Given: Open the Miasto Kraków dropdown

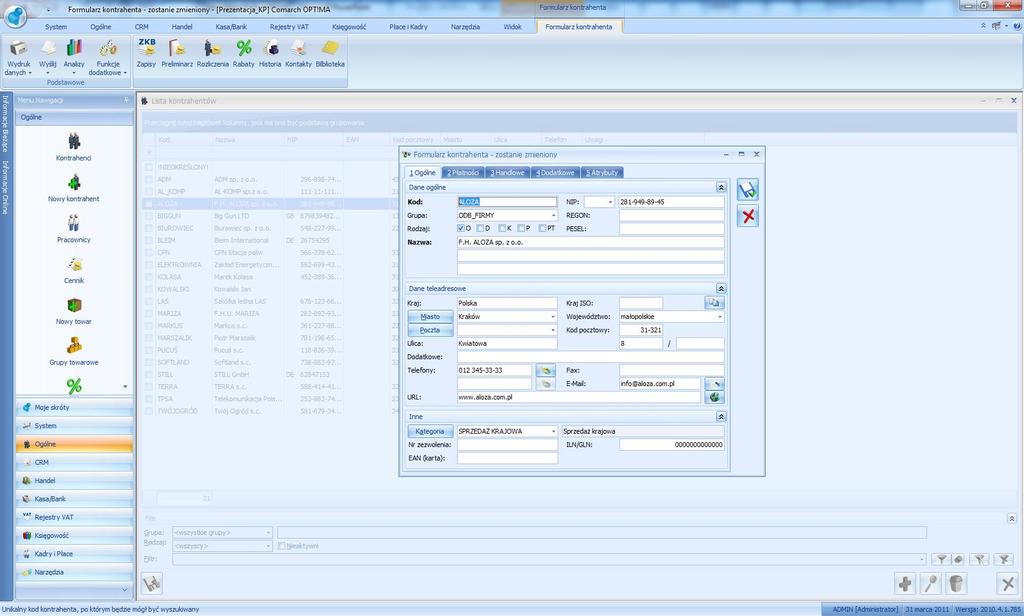Looking at the screenshot, I should click(x=553, y=317).
